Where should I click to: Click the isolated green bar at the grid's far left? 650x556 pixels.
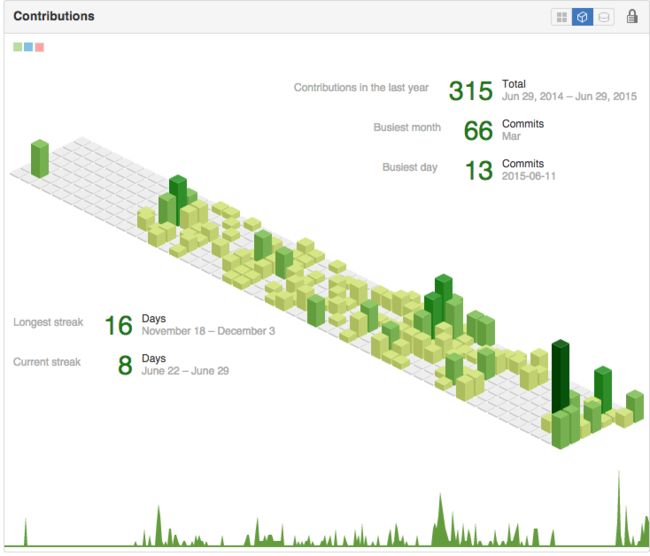coord(40,159)
